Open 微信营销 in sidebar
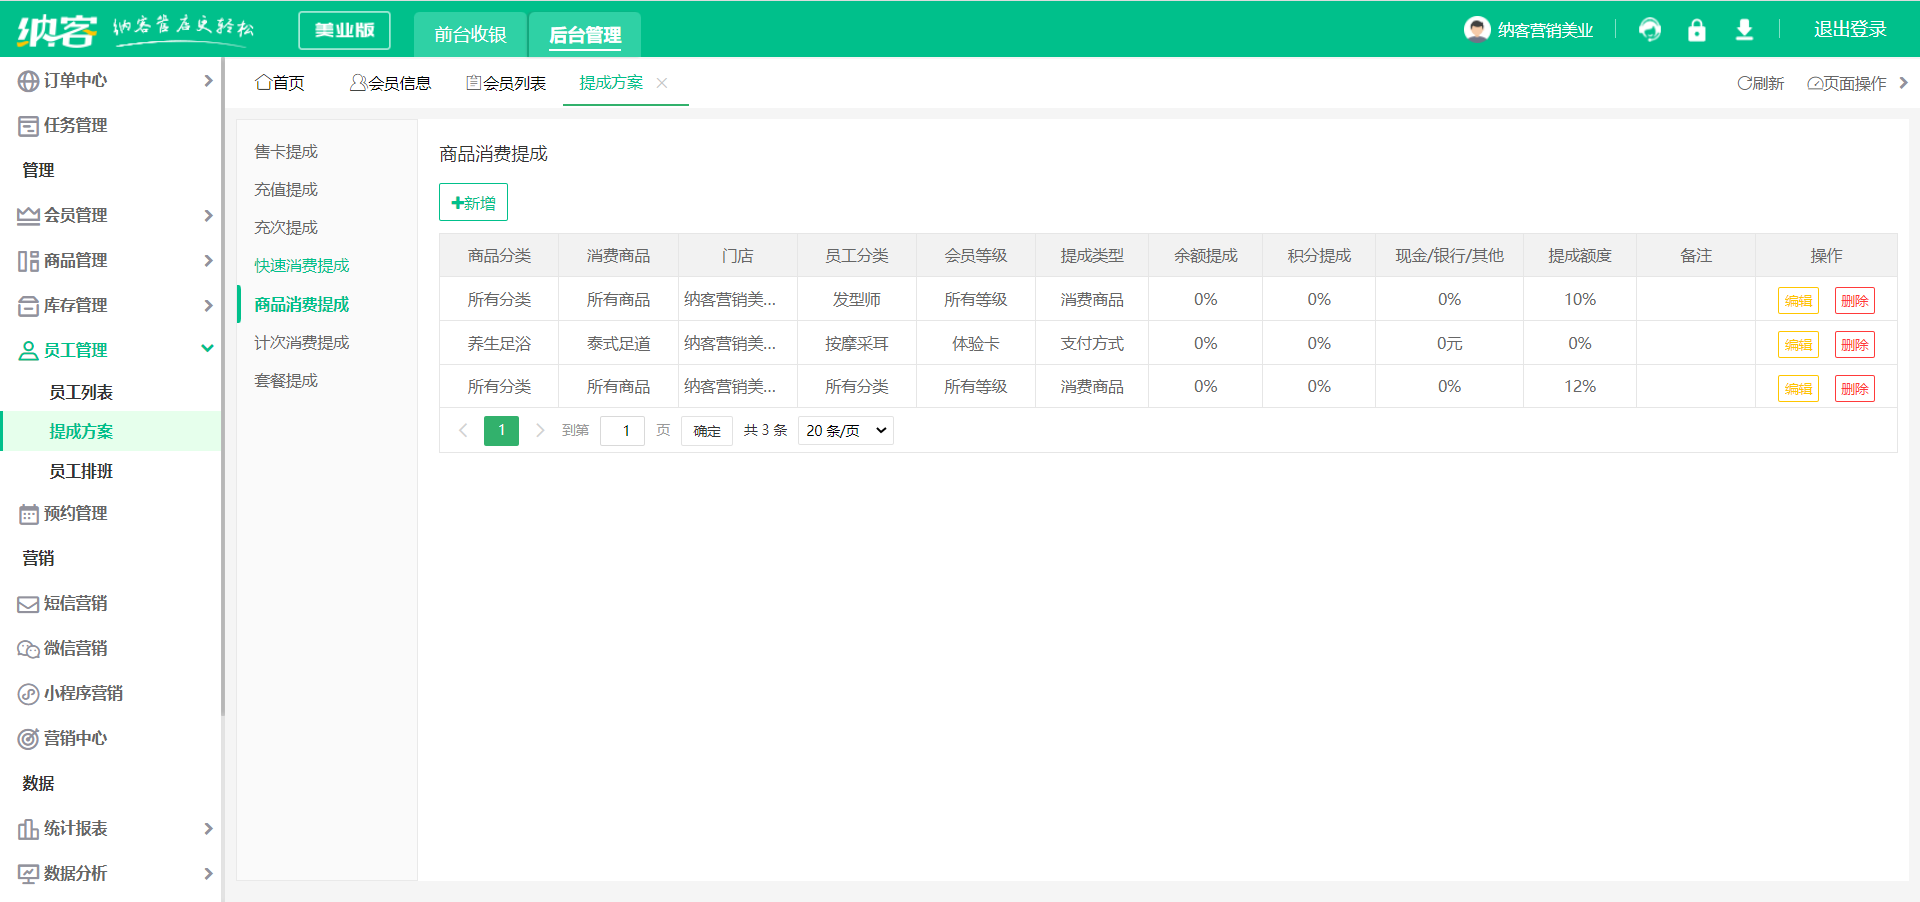This screenshot has height=902, width=1920. 76,648
